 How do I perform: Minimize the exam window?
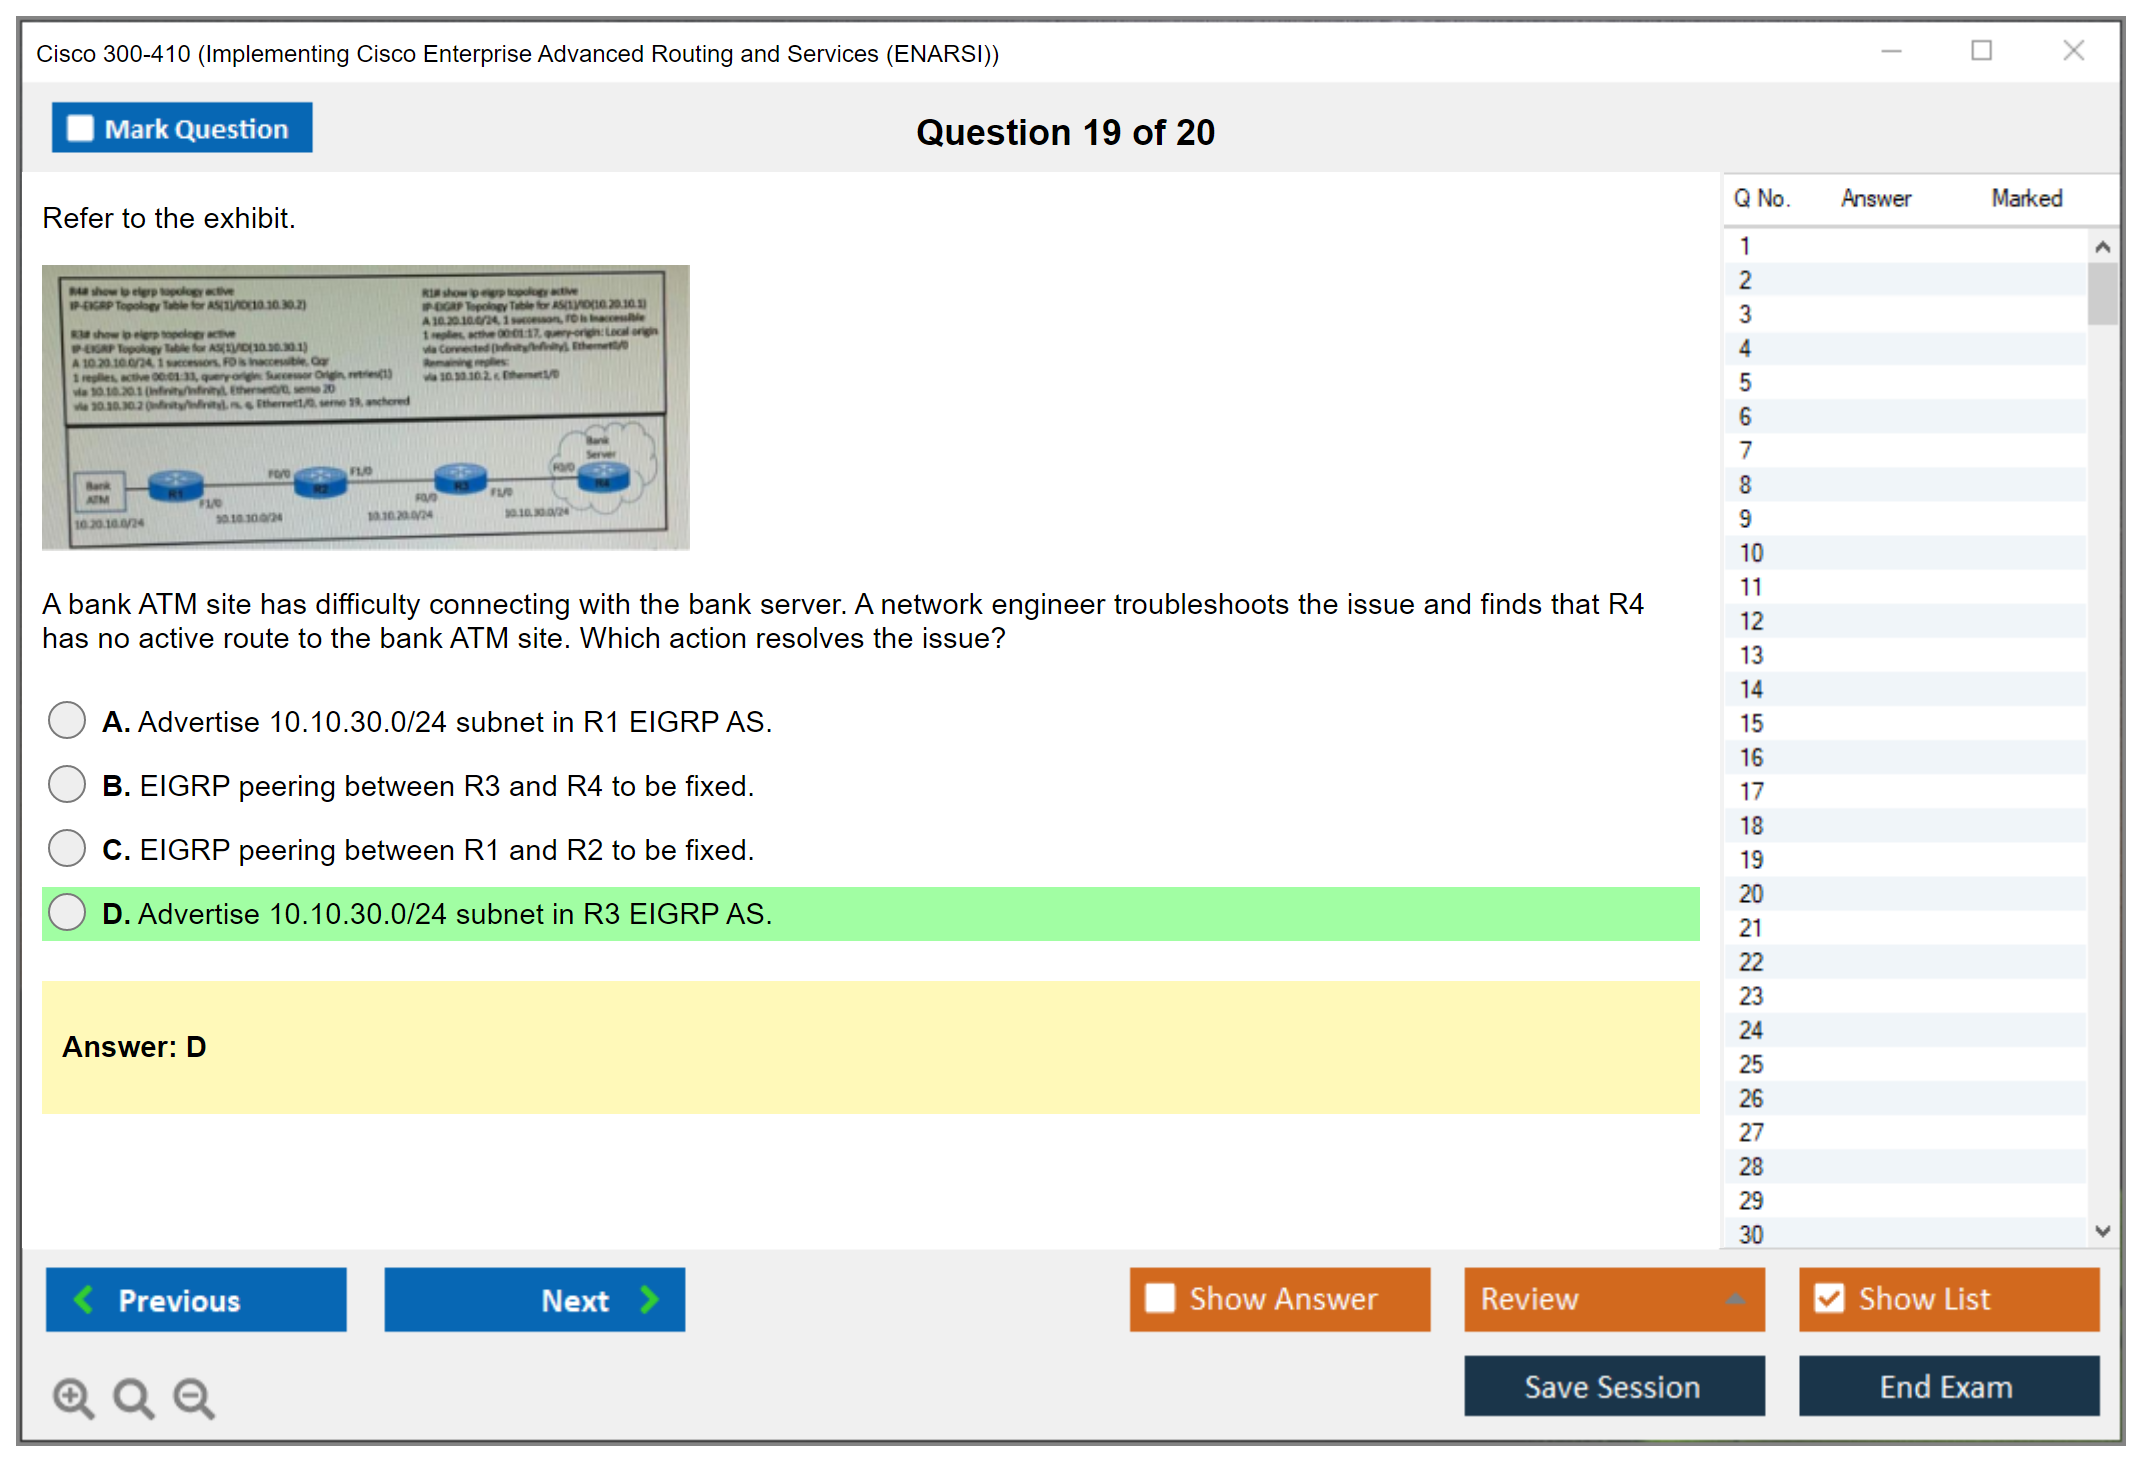coord(1891,51)
